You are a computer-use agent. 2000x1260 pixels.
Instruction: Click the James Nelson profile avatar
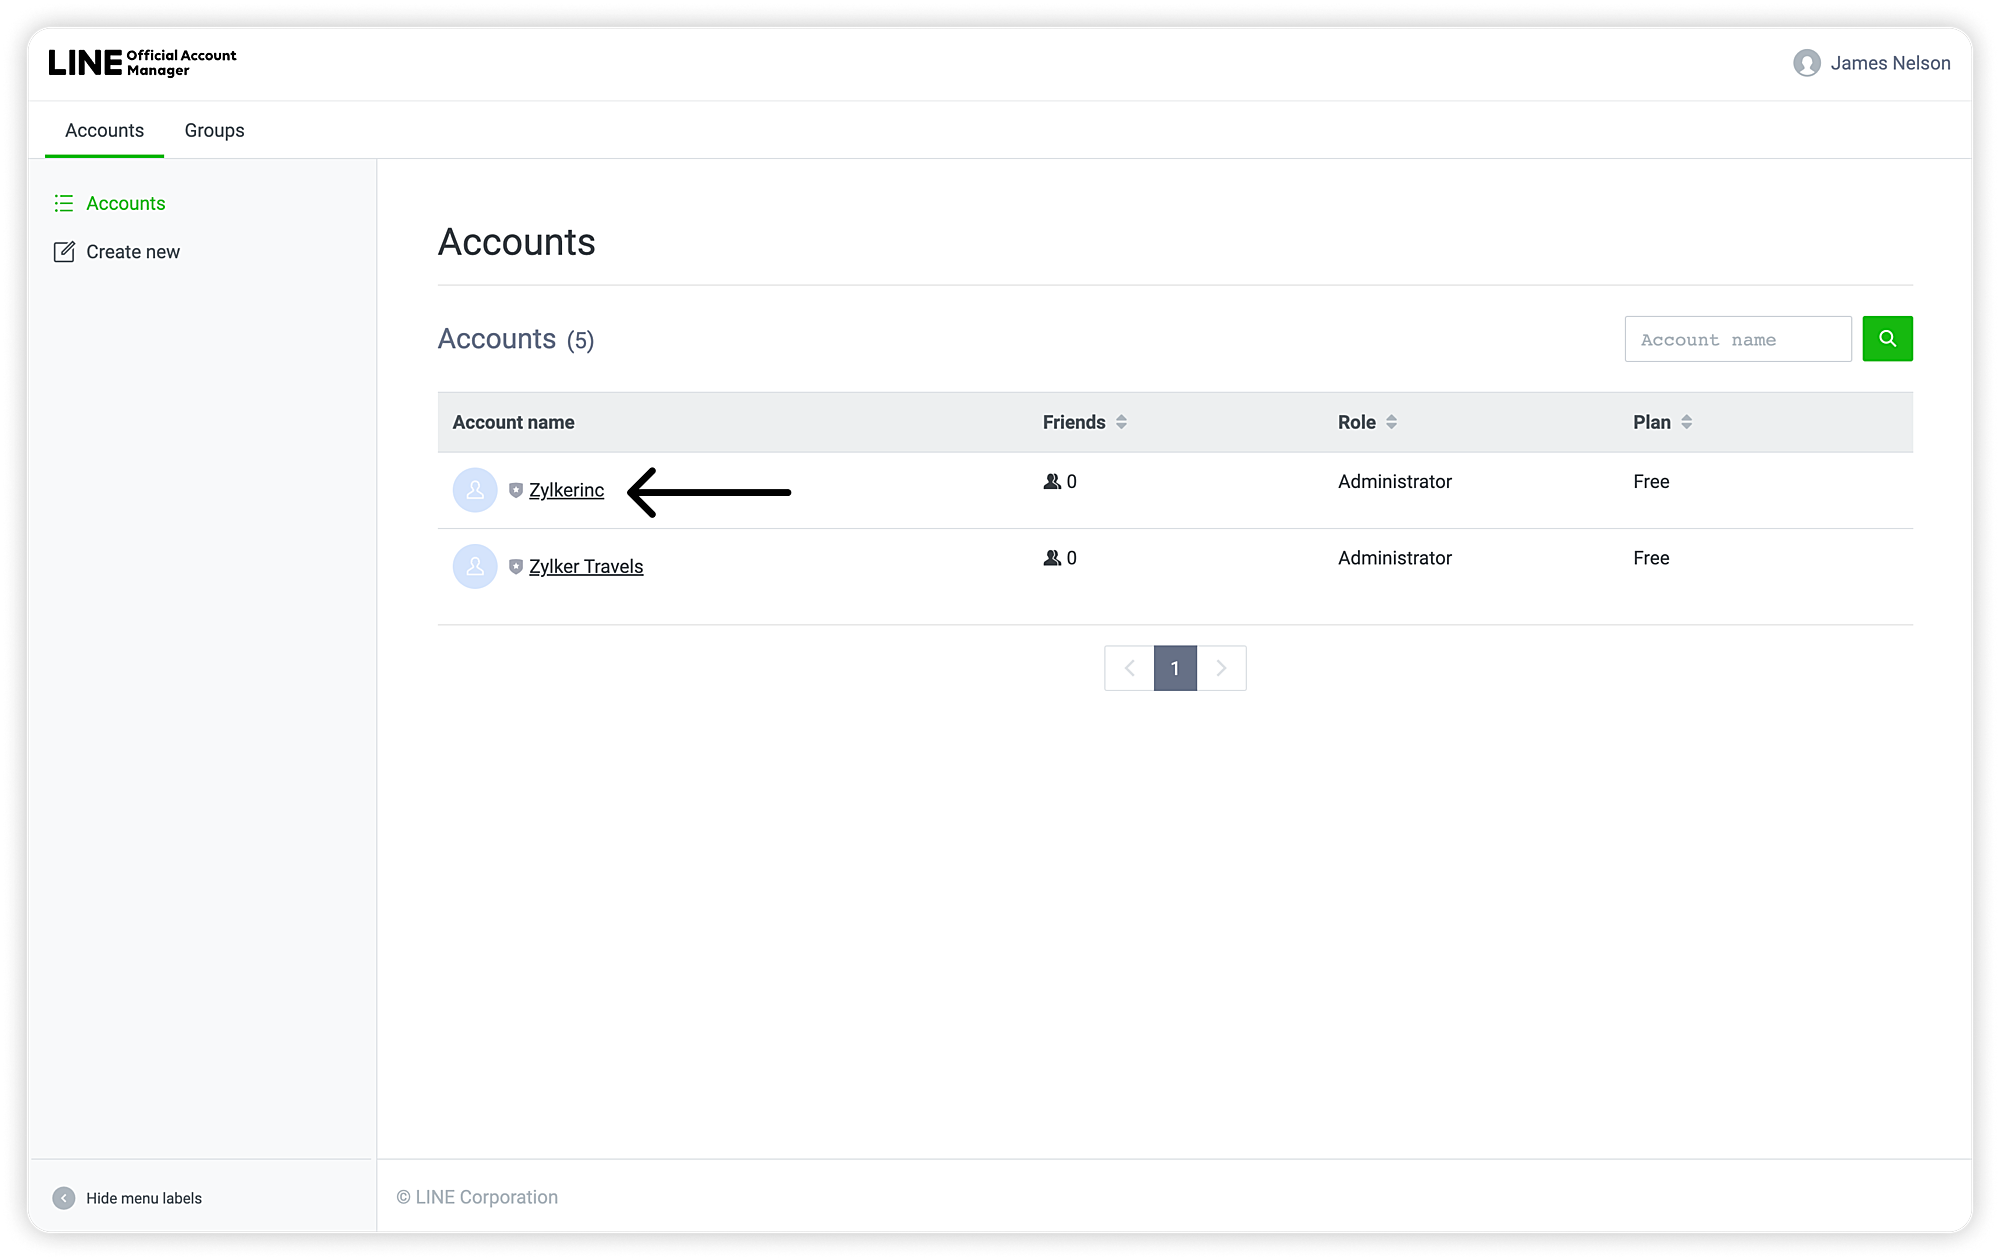1806,63
